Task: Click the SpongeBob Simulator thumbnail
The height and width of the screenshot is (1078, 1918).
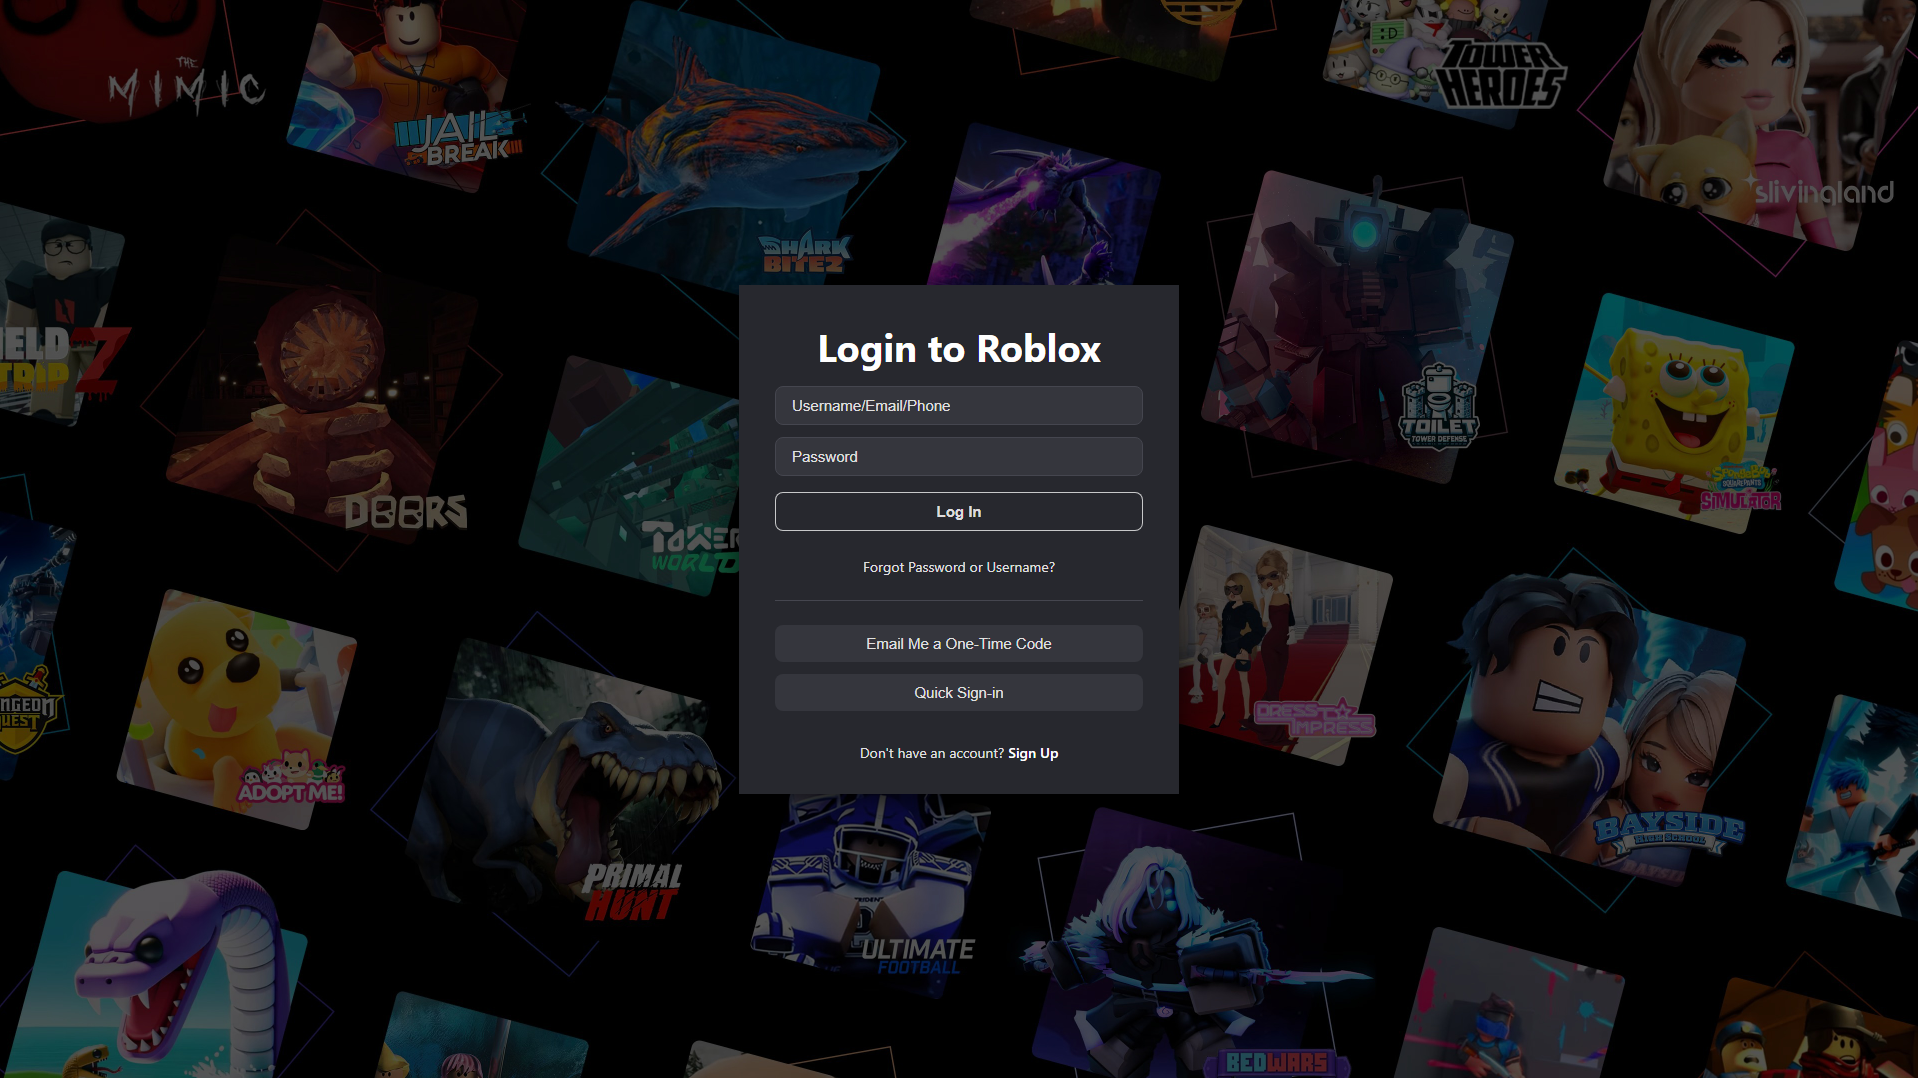Action: (x=1673, y=413)
